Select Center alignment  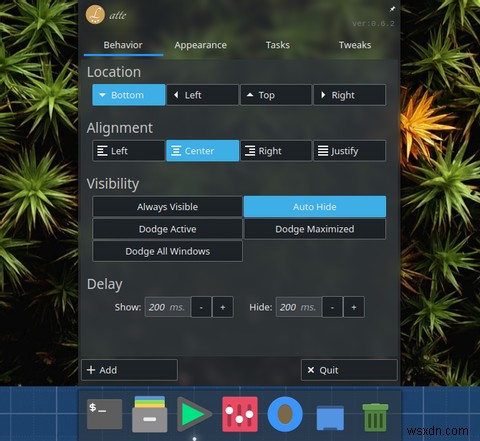pos(202,151)
